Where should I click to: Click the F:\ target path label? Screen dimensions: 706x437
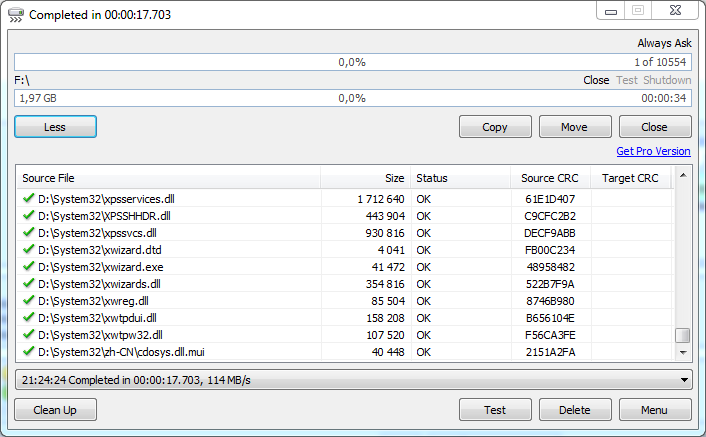(x=22, y=80)
